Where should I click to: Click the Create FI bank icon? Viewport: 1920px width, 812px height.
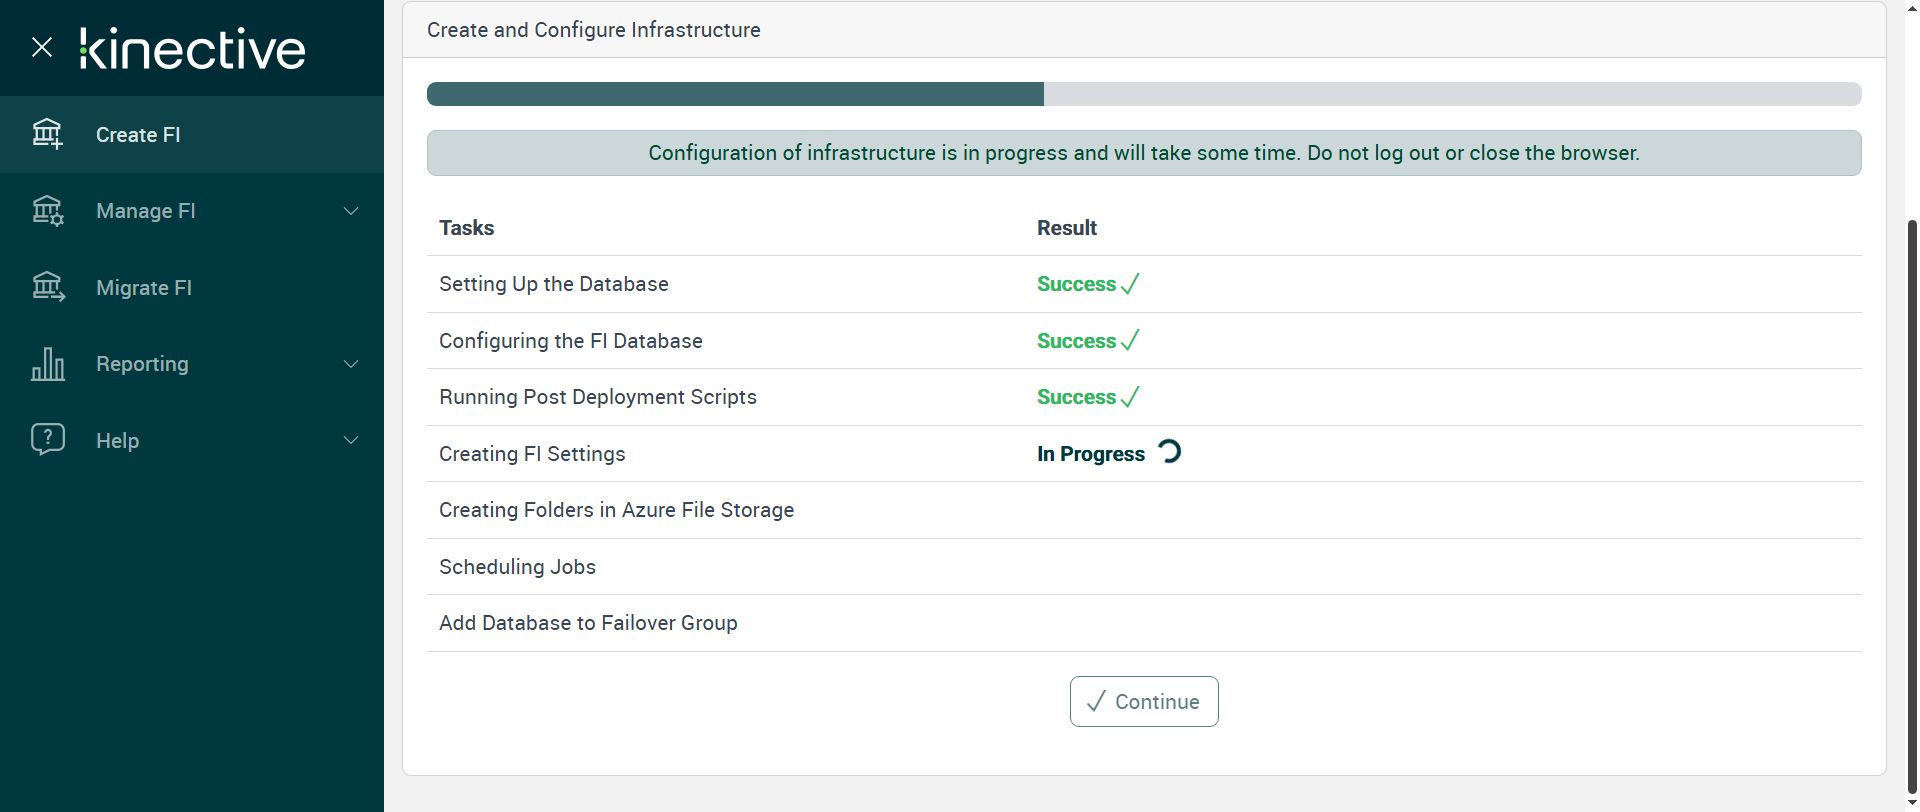click(x=47, y=134)
